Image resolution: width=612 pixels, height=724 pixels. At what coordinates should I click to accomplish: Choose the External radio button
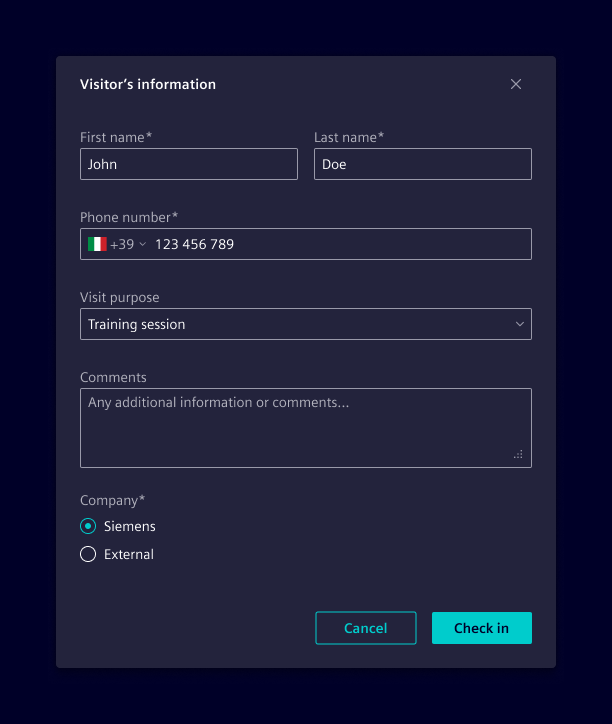[x=88, y=554]
